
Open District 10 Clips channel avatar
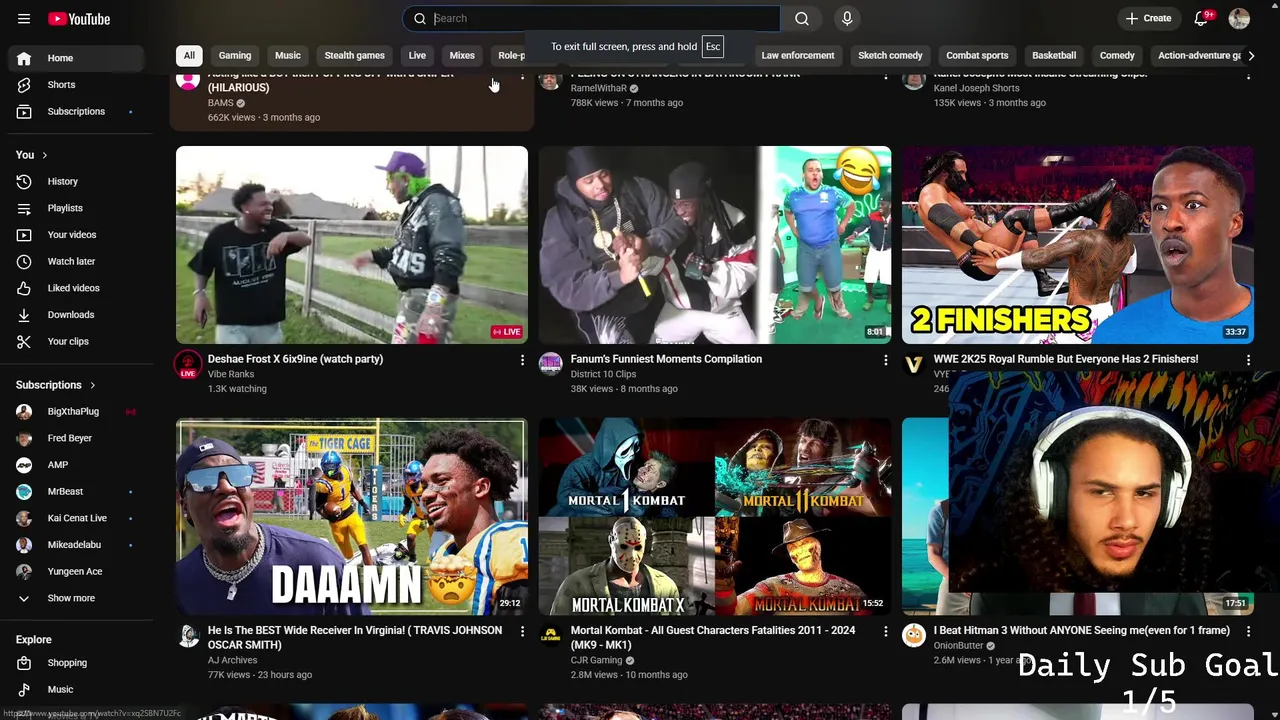pos(551,364)
